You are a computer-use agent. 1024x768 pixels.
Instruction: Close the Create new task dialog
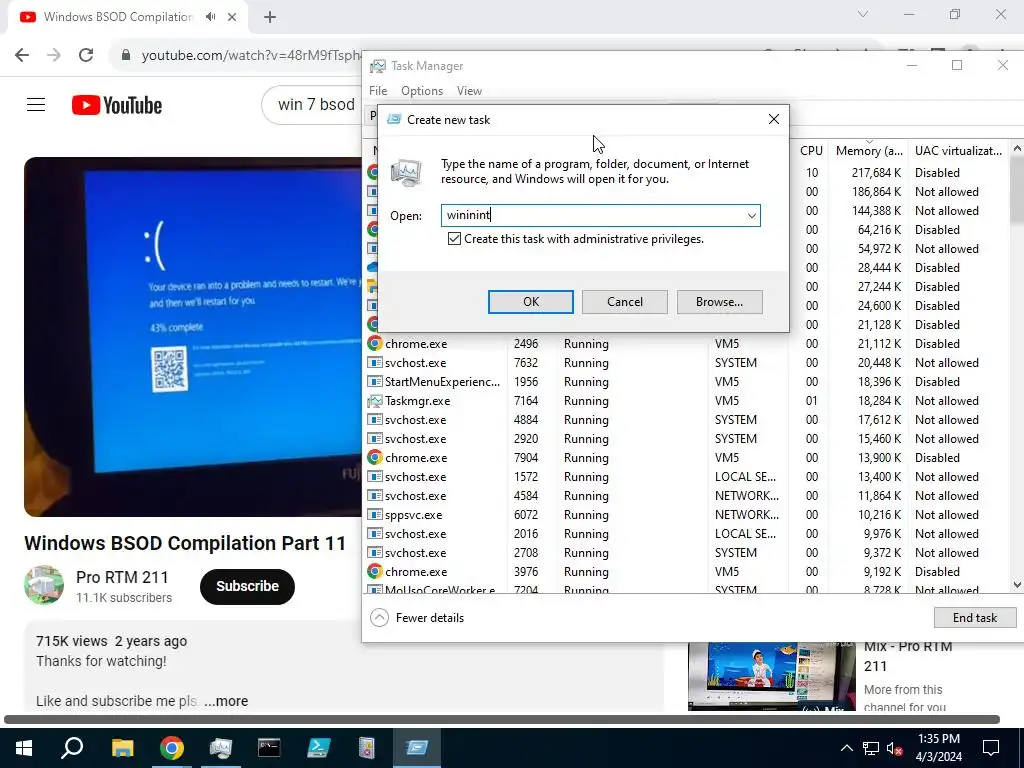[x=774, y=120]
